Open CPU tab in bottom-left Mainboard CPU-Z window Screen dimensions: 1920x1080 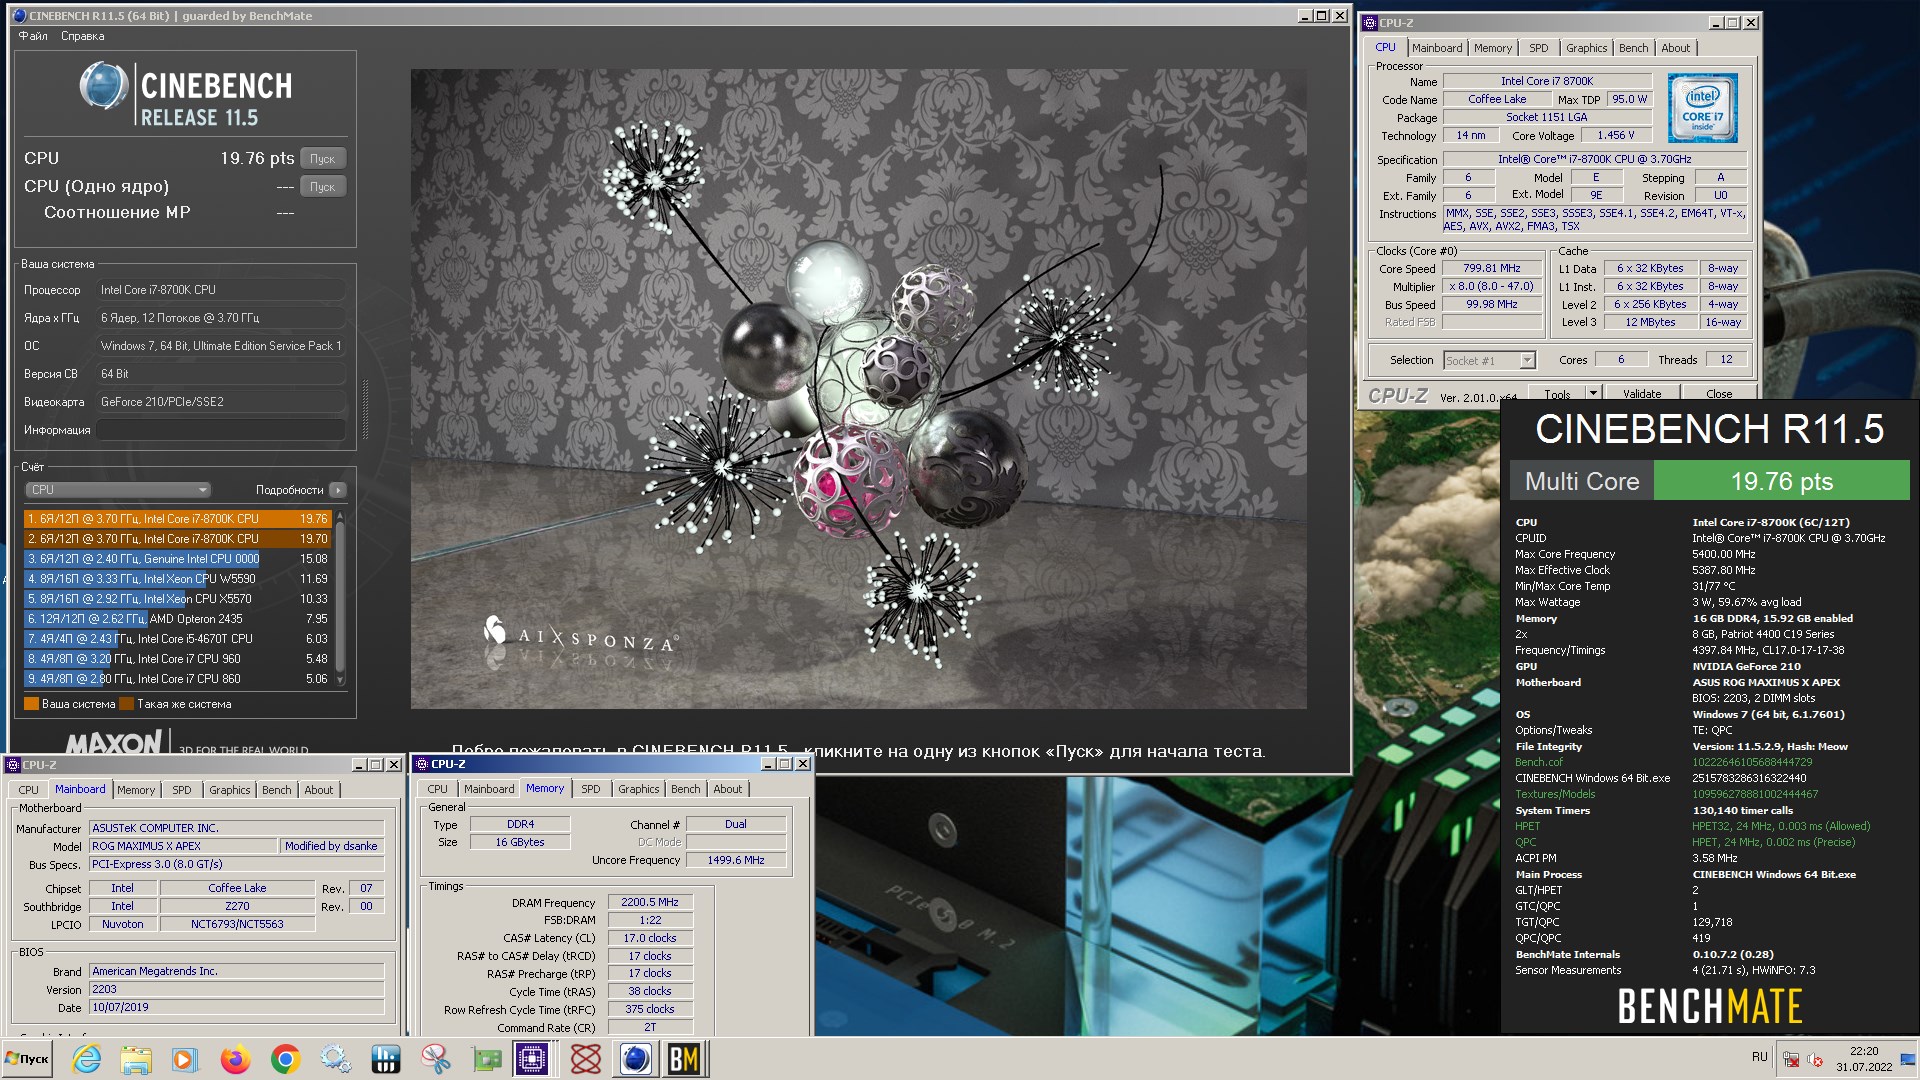[28, 790]
